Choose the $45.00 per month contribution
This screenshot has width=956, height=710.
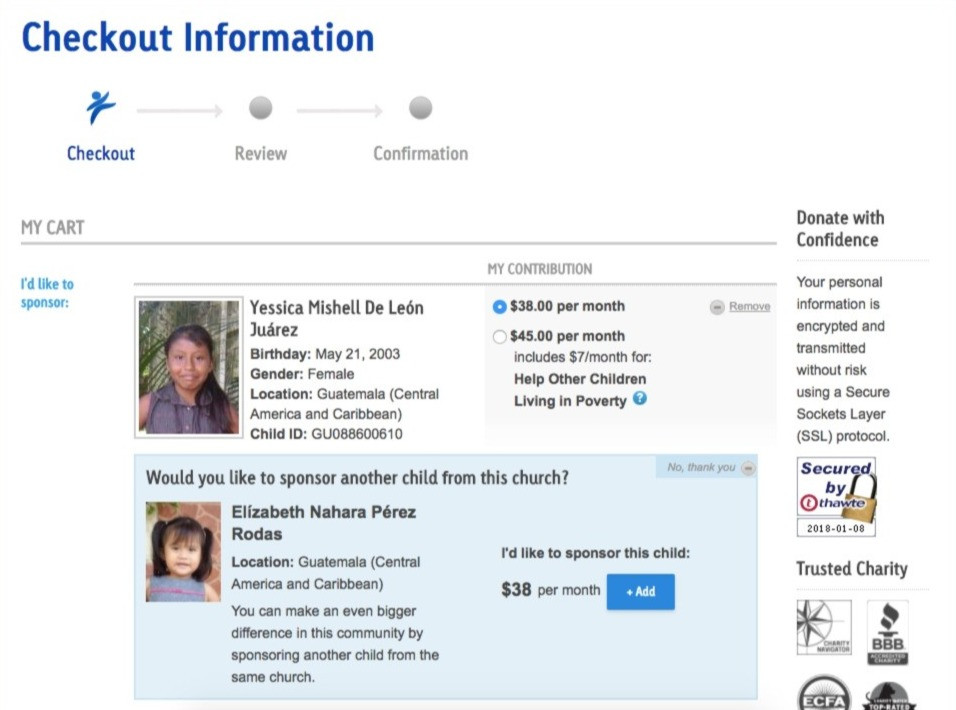(500, 337)
